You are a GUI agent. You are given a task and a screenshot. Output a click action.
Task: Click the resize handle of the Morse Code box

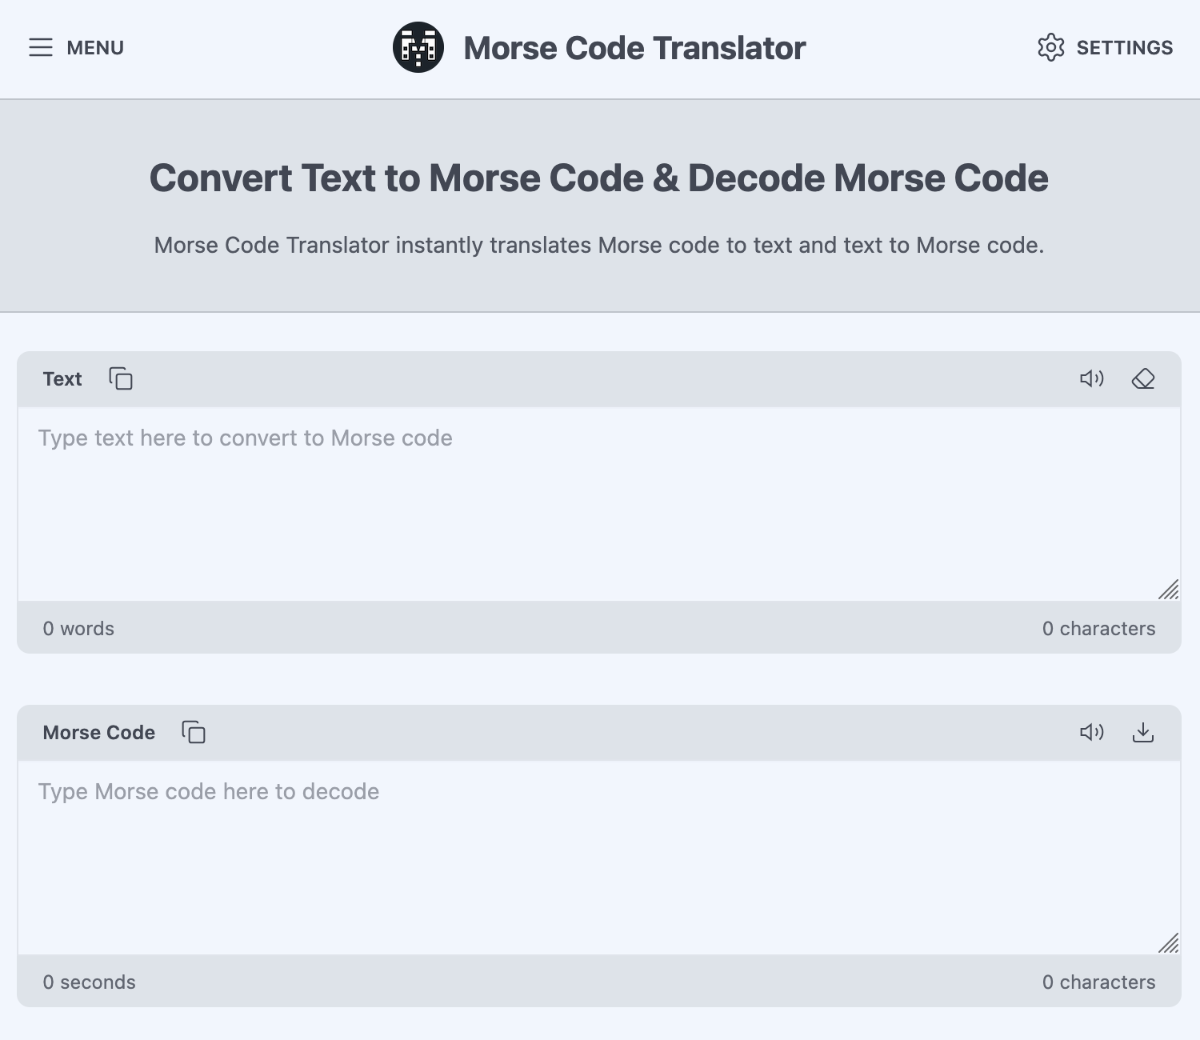(x=1169, y=943)
